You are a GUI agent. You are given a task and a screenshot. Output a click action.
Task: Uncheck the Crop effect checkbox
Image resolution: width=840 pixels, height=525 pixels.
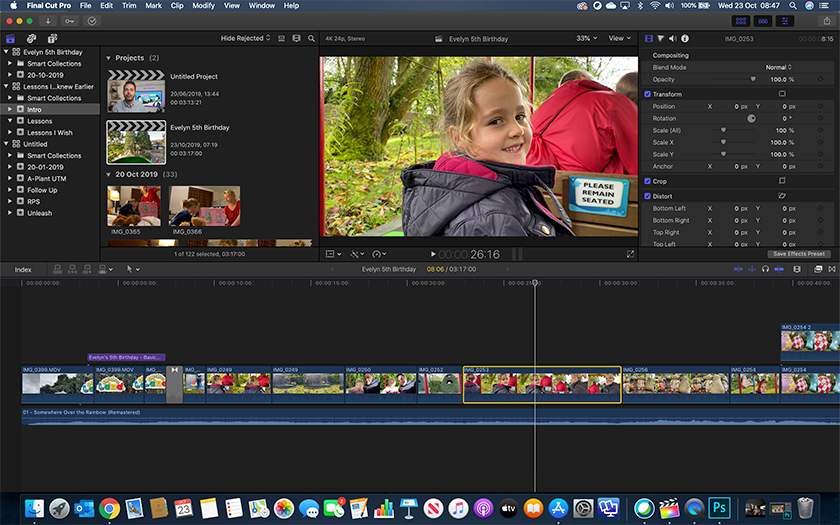pyautogui.click(x=648, y=181)
